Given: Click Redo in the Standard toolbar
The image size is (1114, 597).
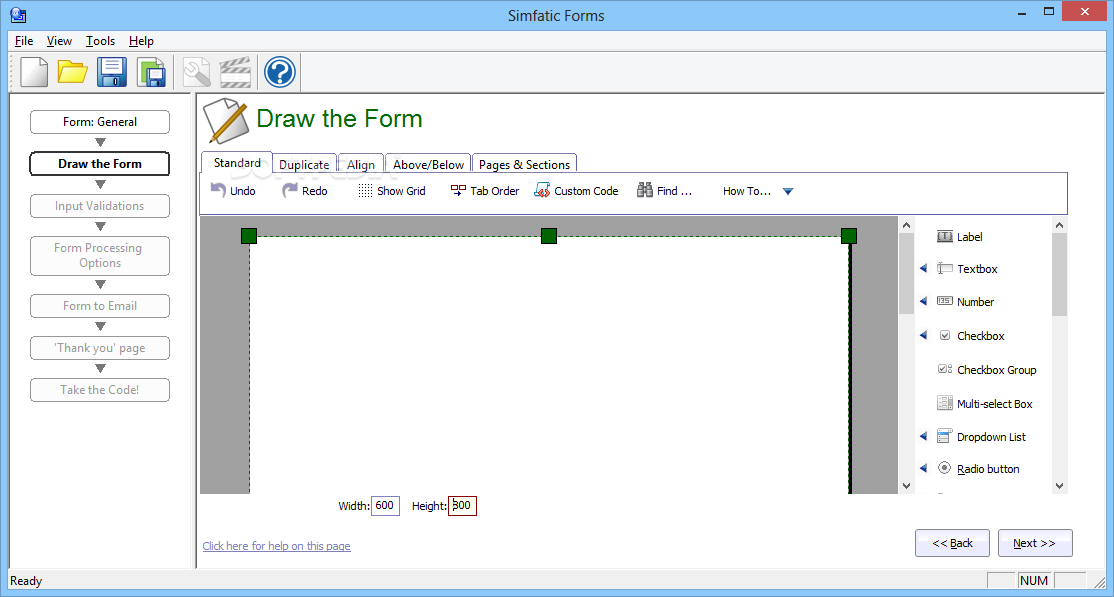Looking at the screenshot, I should (x=305, y=190).
